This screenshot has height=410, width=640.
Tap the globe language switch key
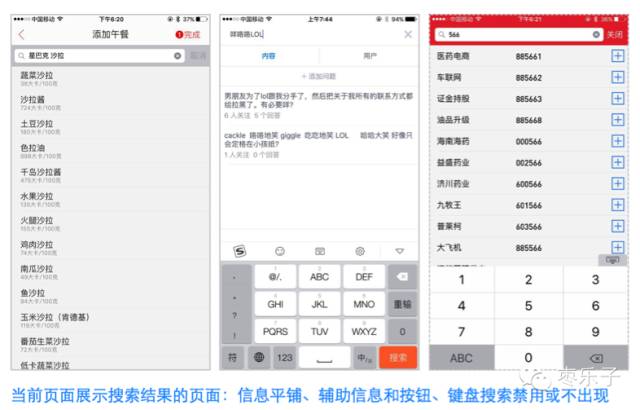(259, 358)
